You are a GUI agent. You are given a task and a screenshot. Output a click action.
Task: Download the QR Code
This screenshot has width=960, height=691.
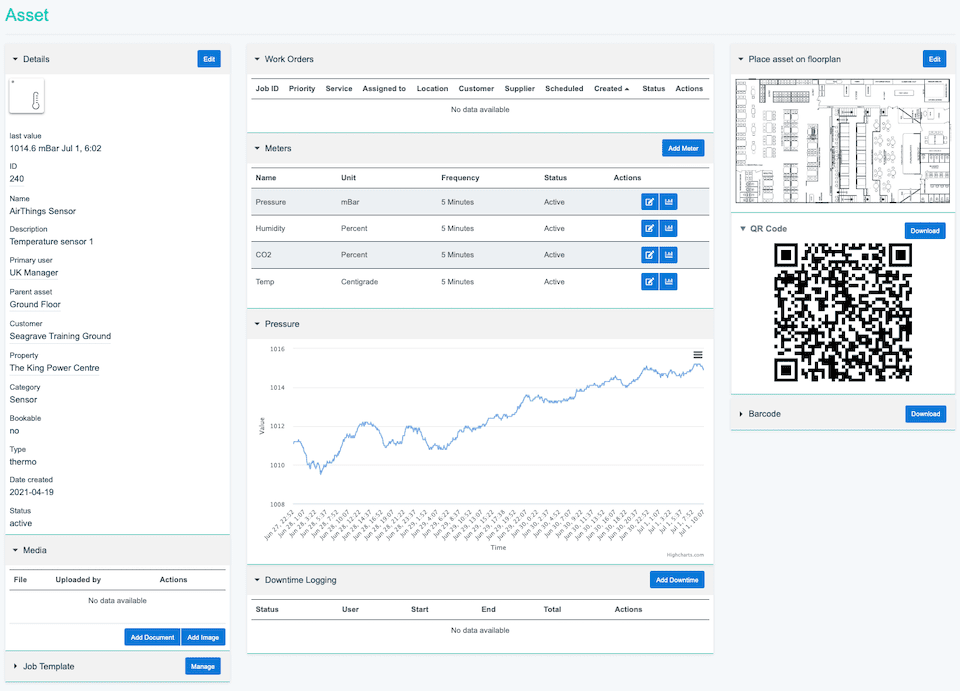pyautogui.click(x=924, y=231)
